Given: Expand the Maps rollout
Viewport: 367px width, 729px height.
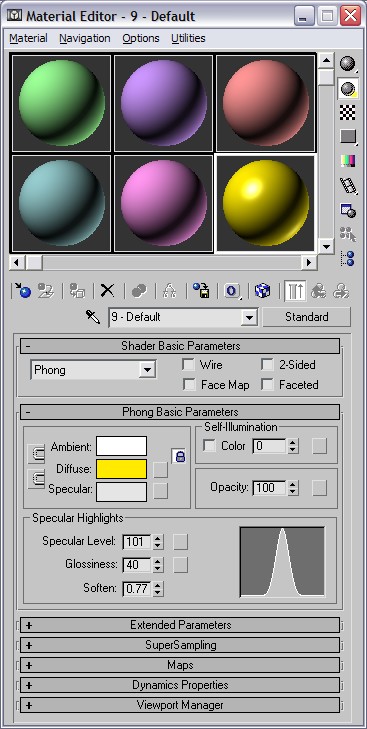Looking at the screenshot, I should pyautogui.click(x=180, y=665).
